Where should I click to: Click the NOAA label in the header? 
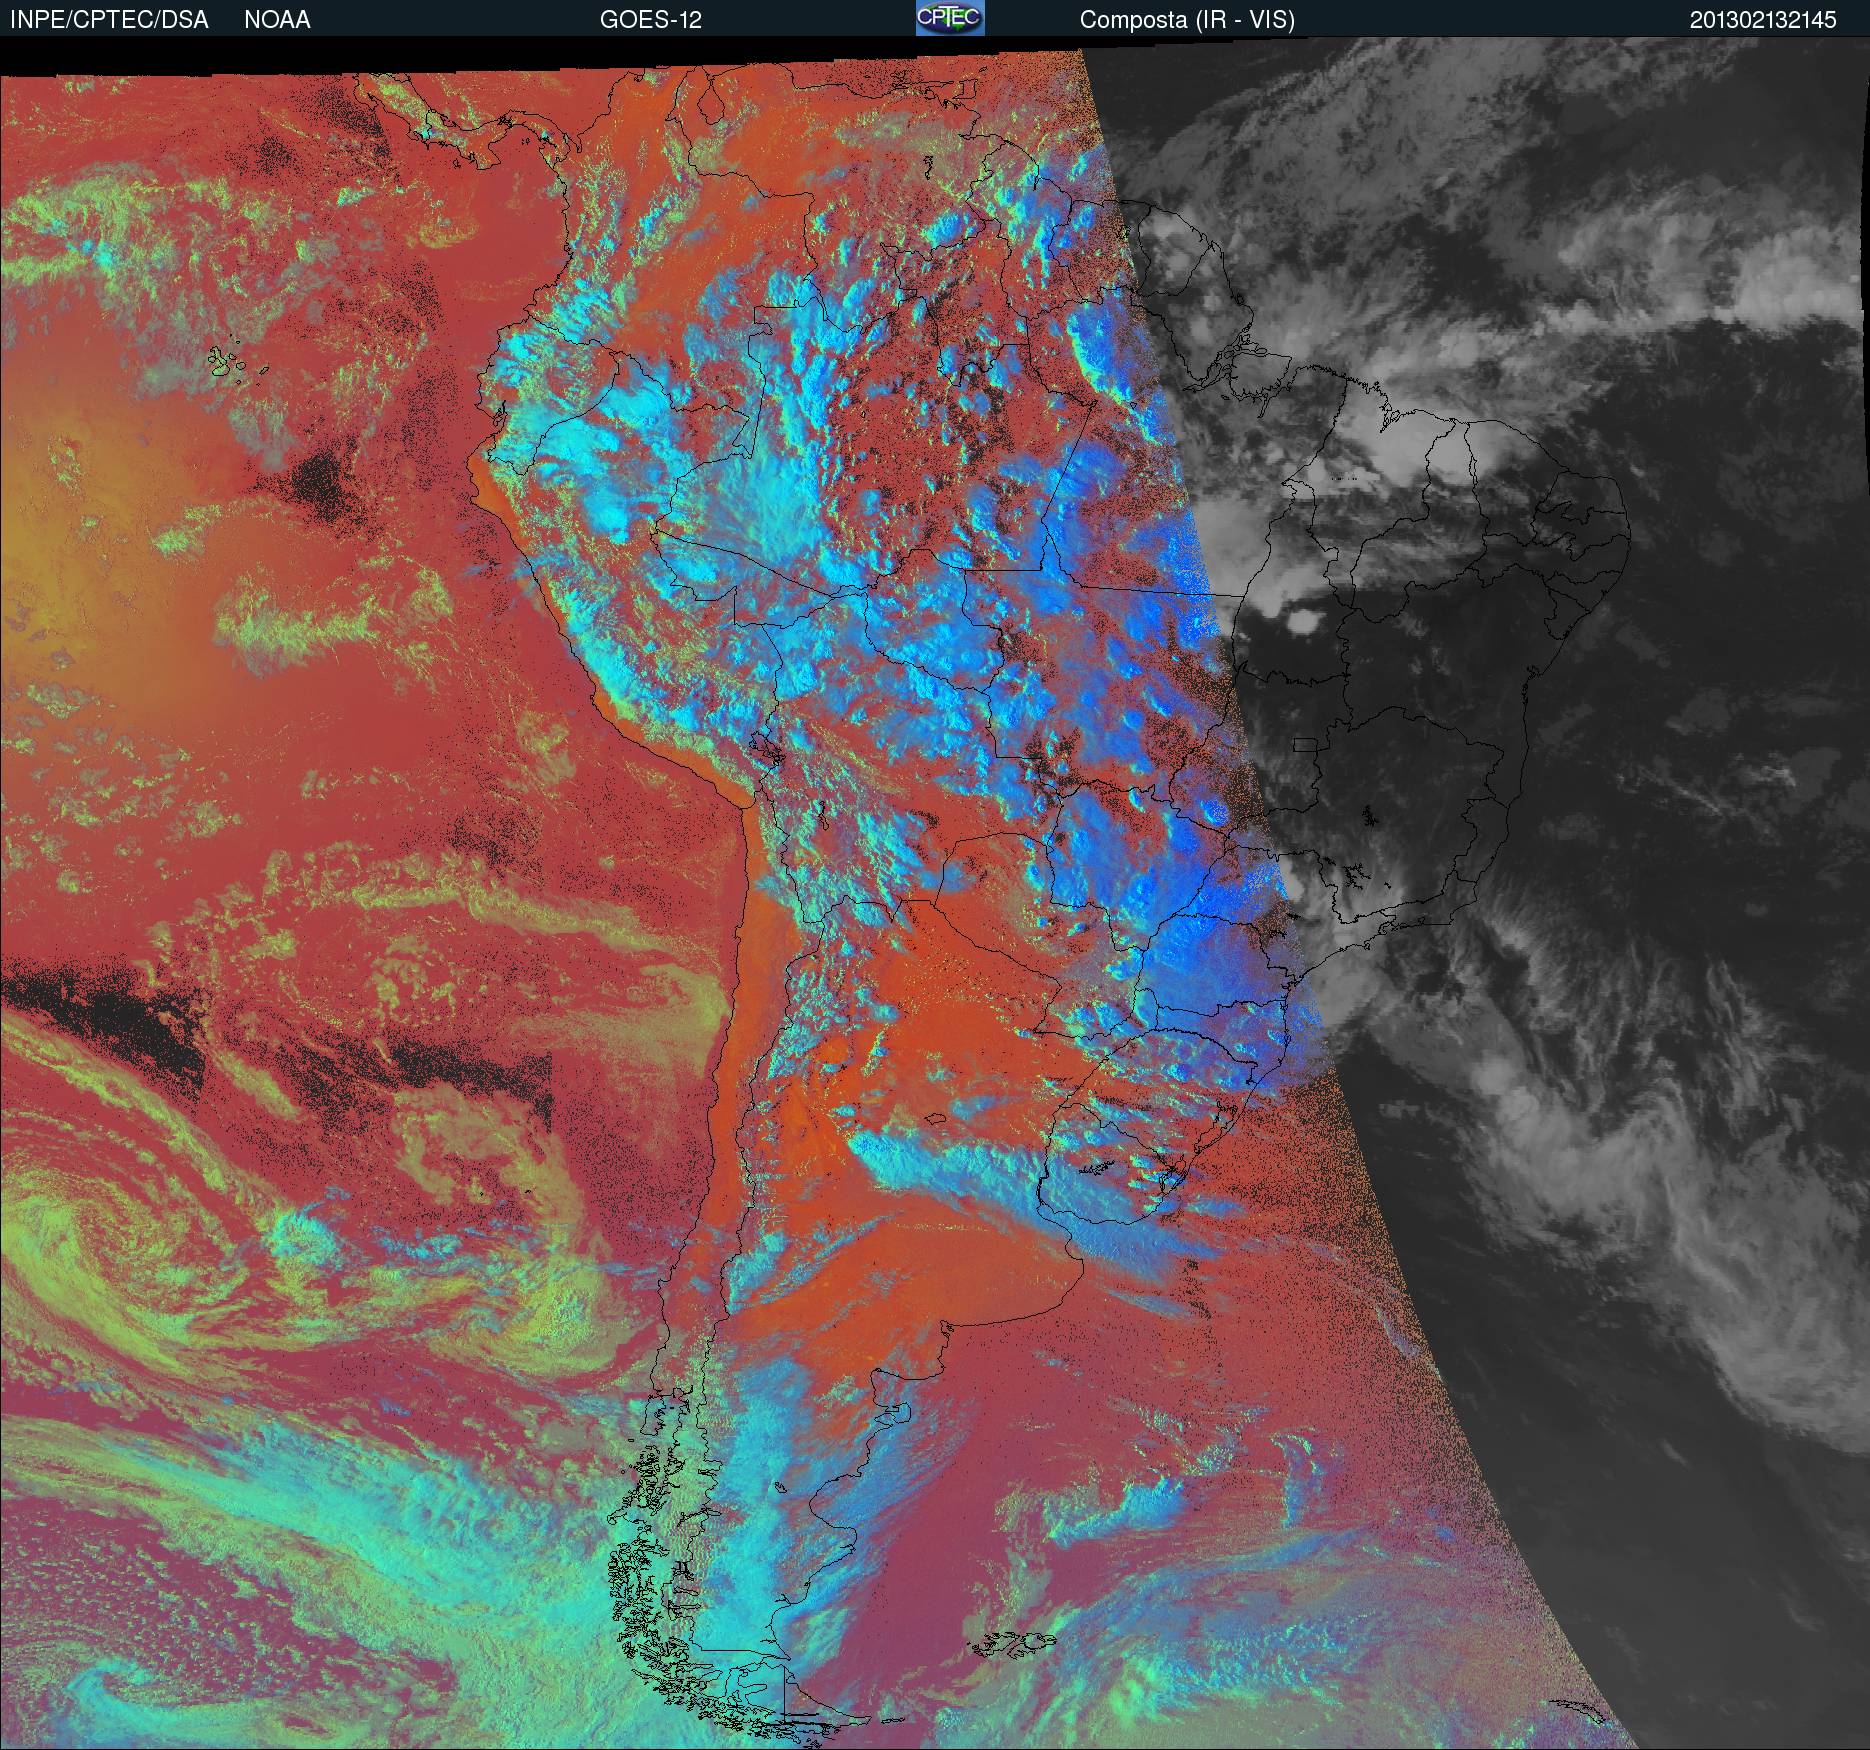point(277,20)
